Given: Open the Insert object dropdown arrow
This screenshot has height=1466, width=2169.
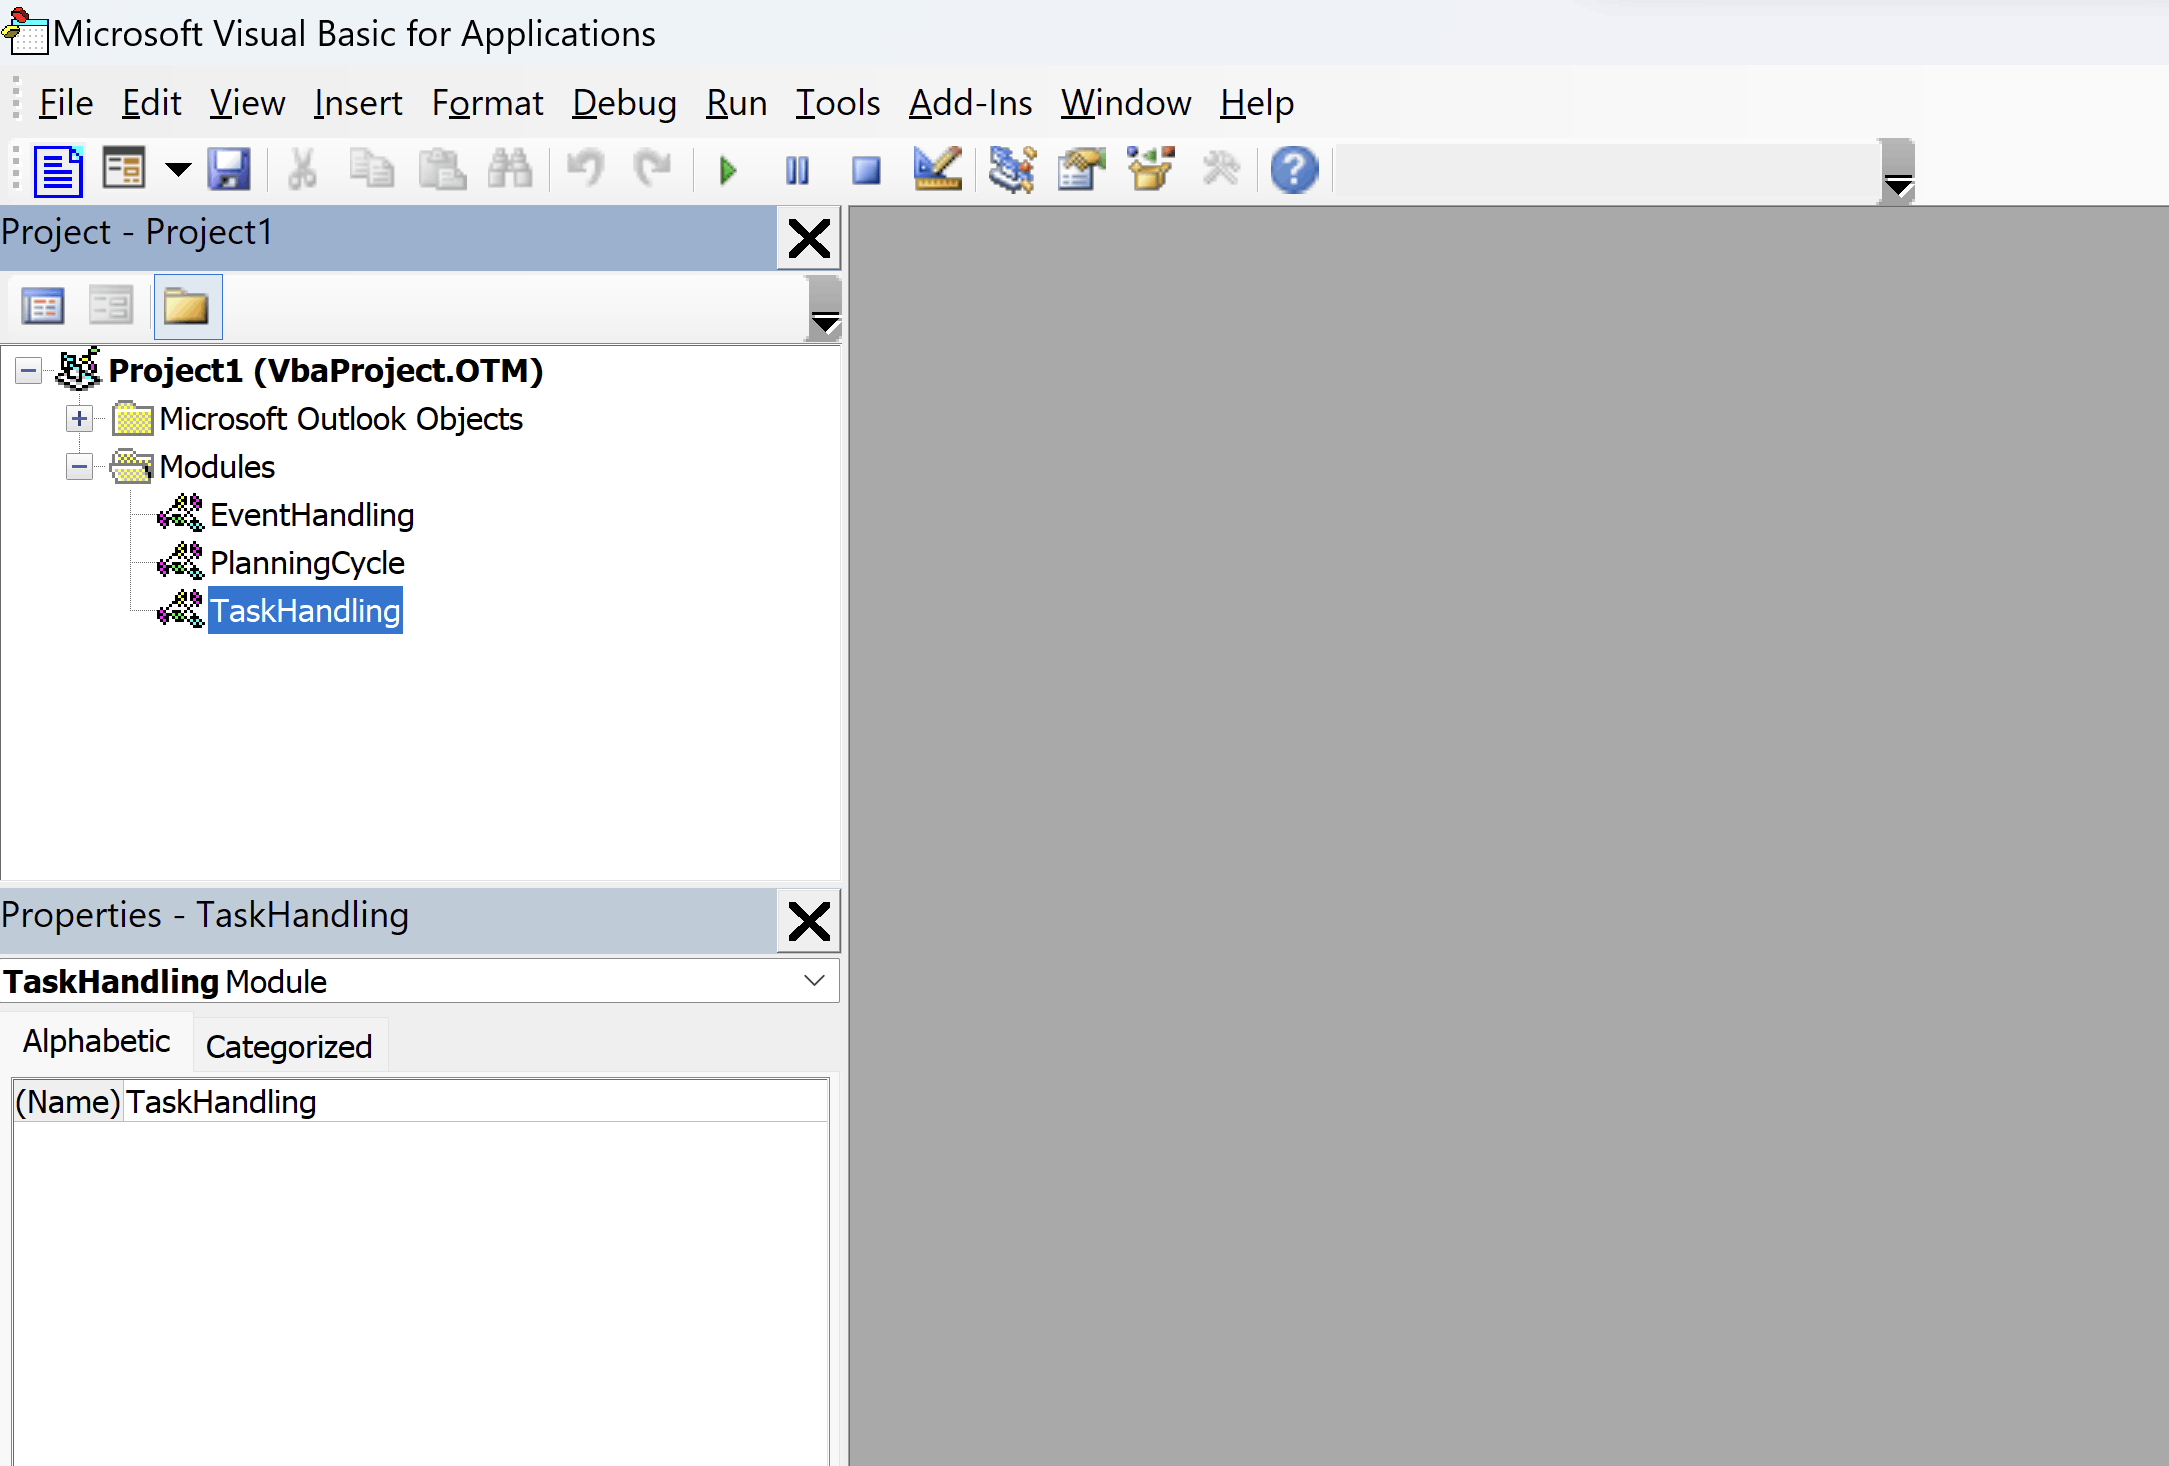Looking at the screenshot, I should pyautogui.click(x=177, y=170).
